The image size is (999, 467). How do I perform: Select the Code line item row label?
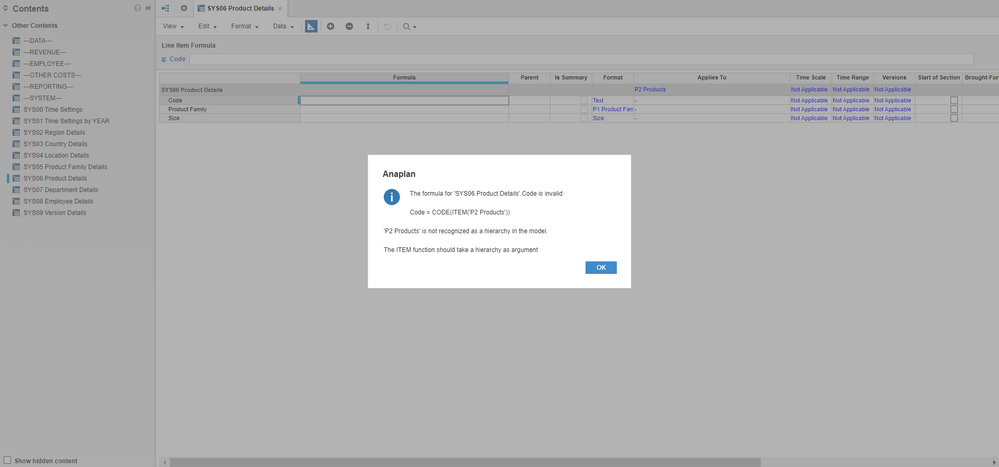(x=175, y=100)
